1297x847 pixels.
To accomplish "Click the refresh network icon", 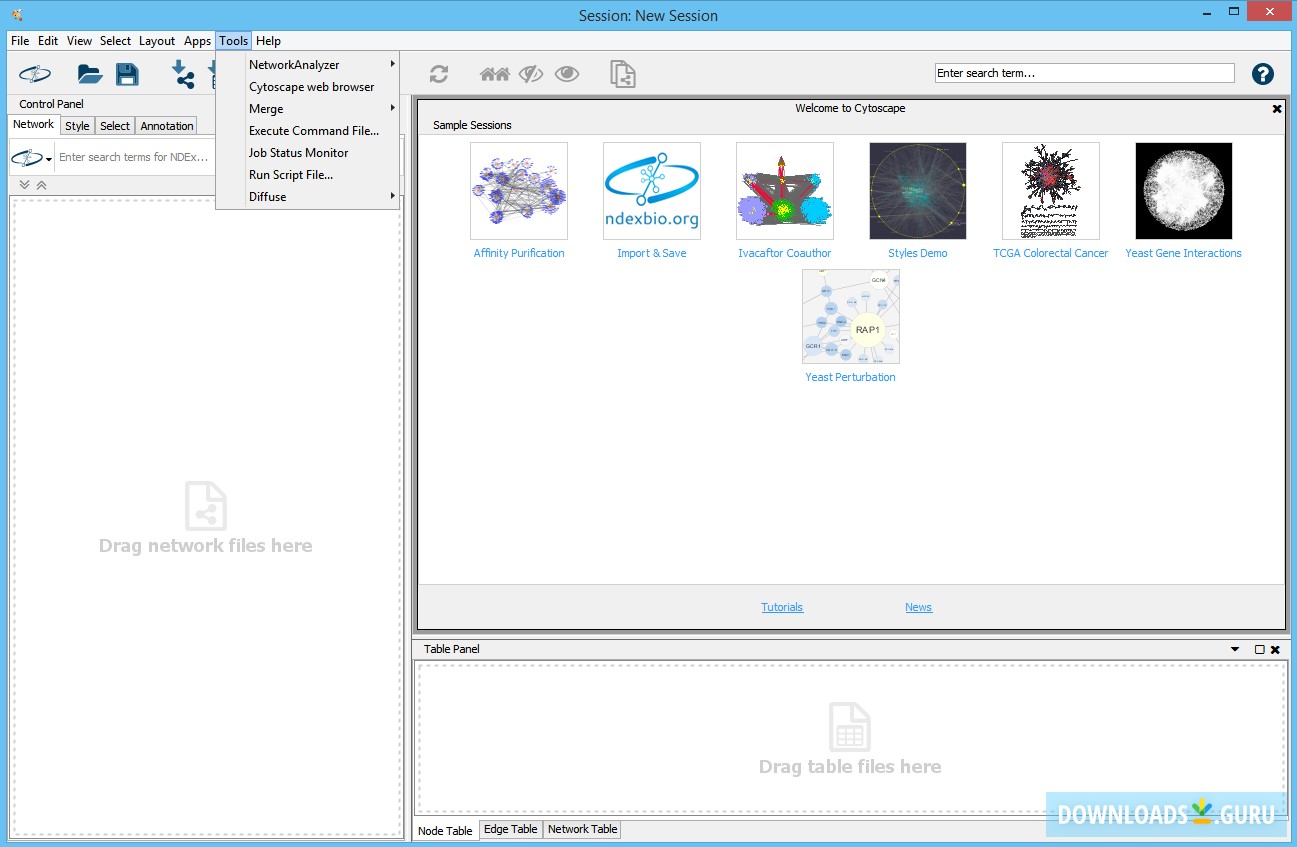I will click(x=439, y=73).
